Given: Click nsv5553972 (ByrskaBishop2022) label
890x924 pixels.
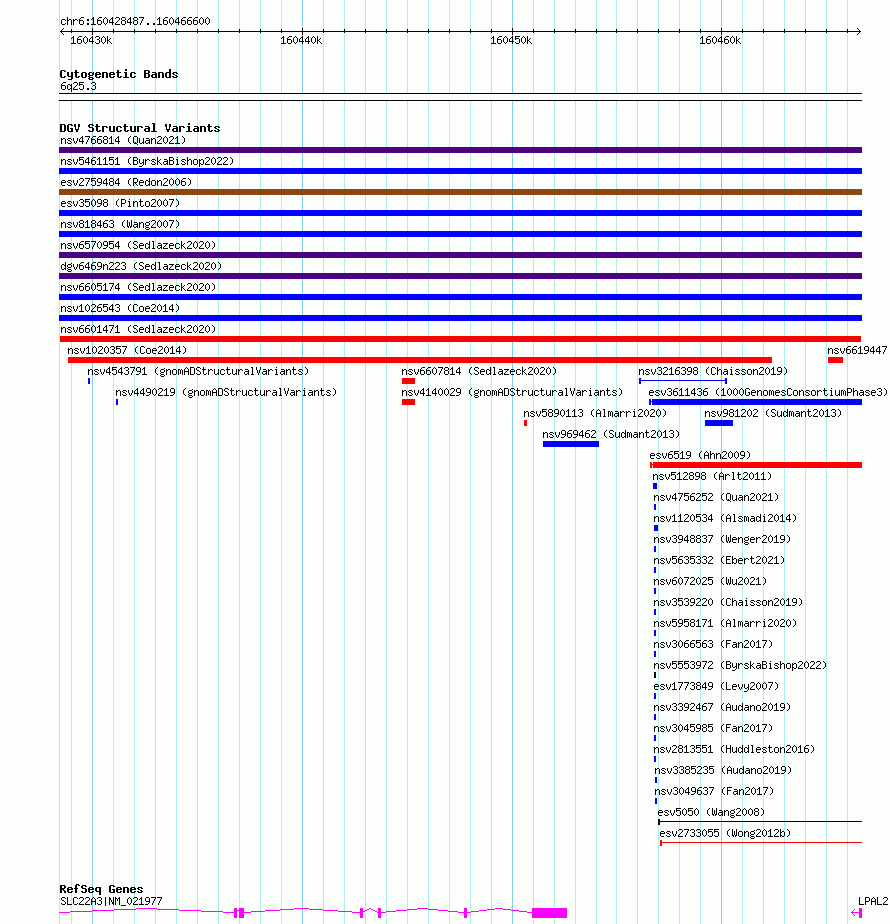Looking at the screenshot, I should pos(740,665).
